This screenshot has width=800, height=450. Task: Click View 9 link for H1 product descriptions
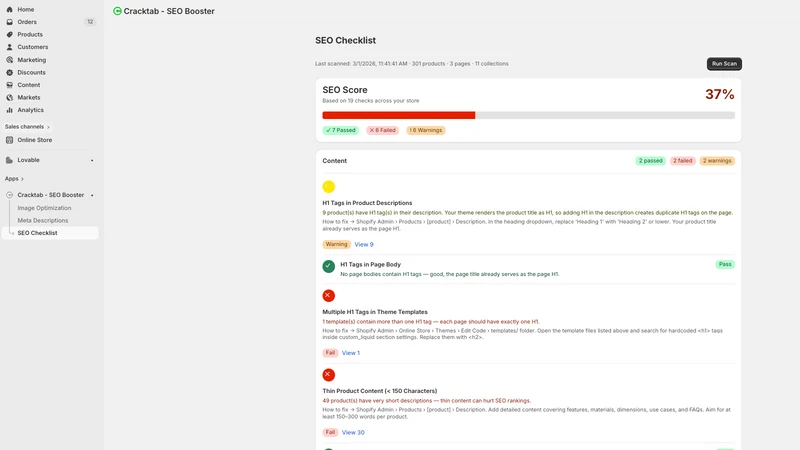pos(364,244)
